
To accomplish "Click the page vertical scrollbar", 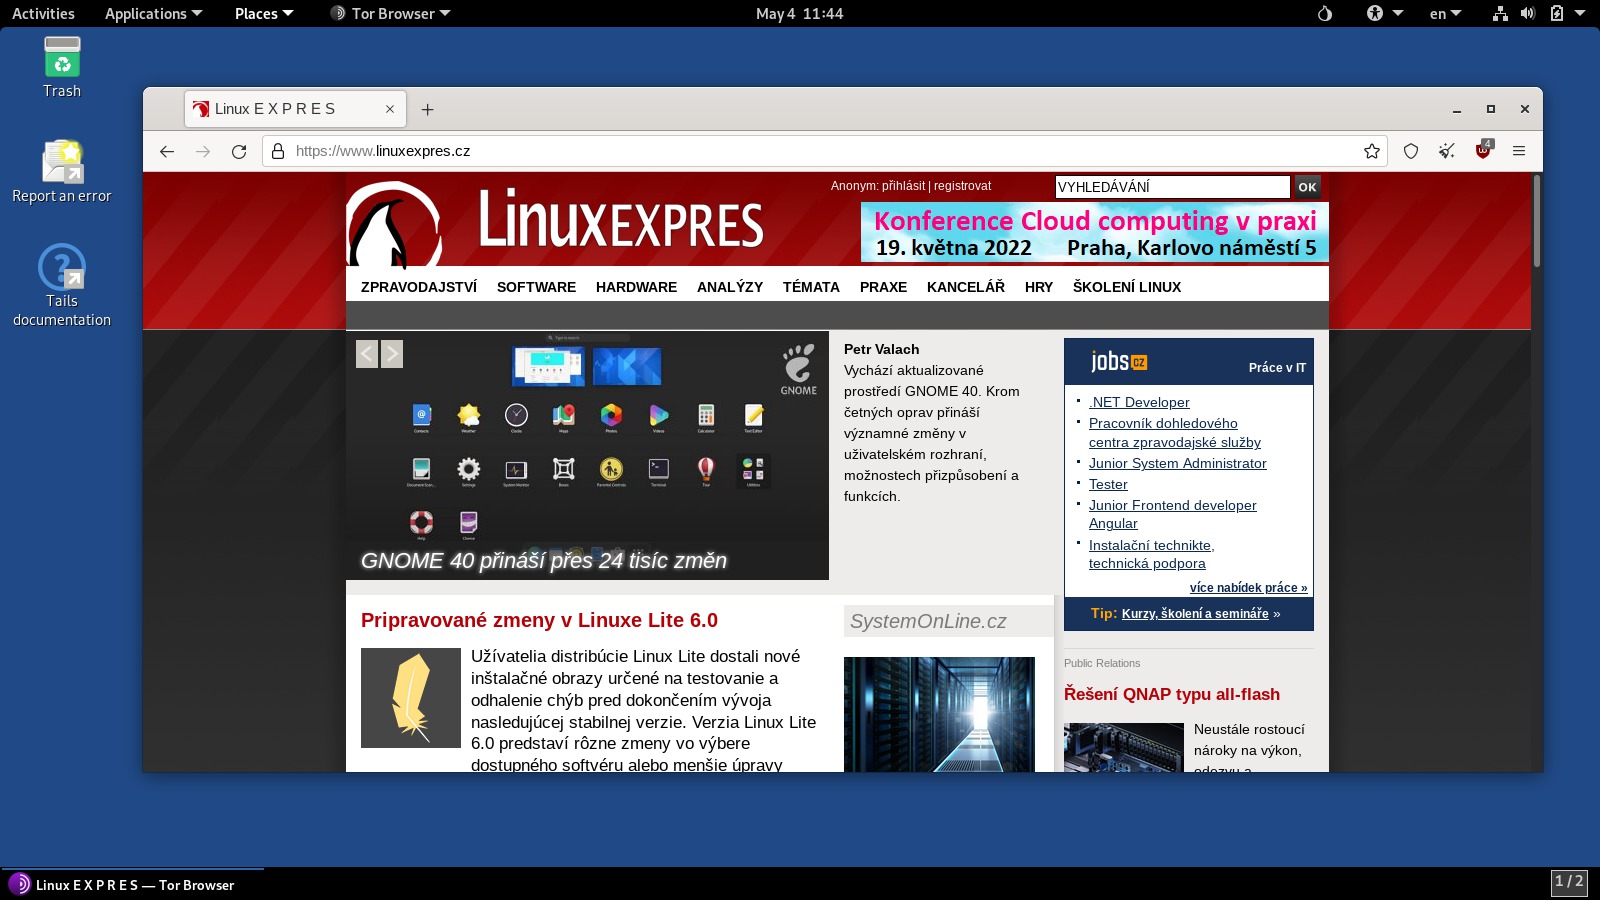I will coord(1537,221).
